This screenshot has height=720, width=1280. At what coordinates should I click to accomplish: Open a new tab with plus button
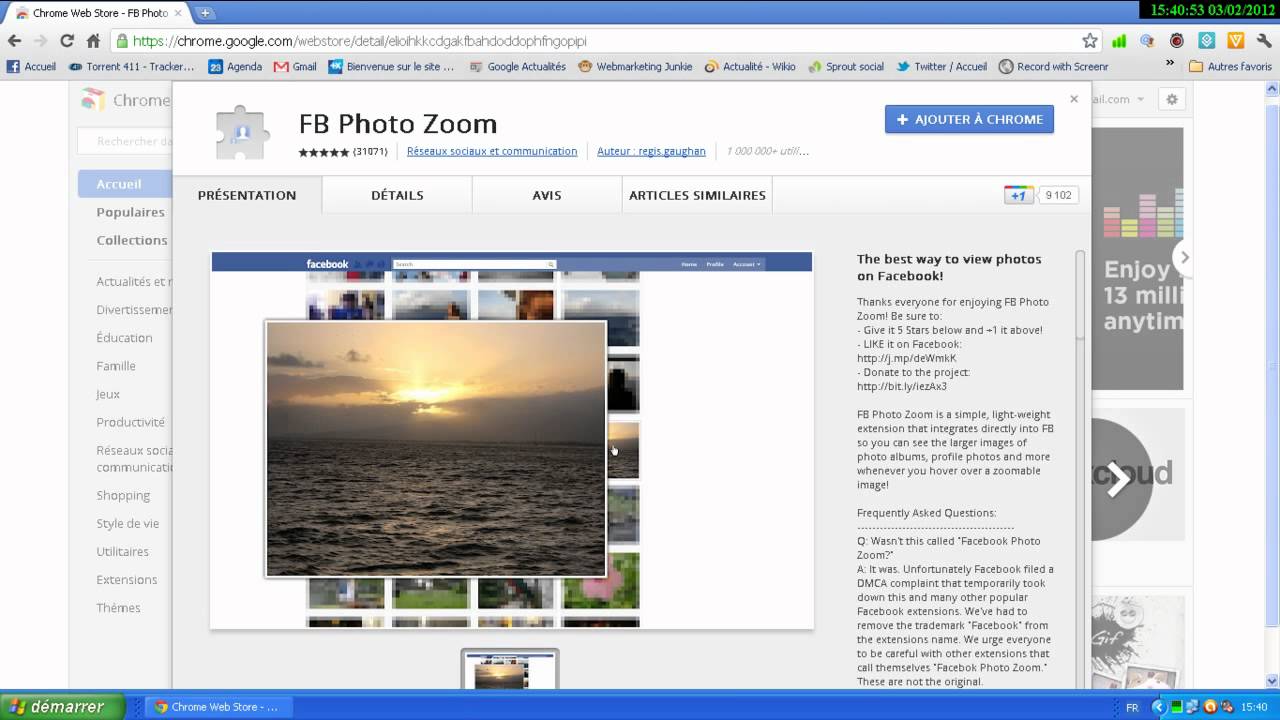click(x=205, y=13)
